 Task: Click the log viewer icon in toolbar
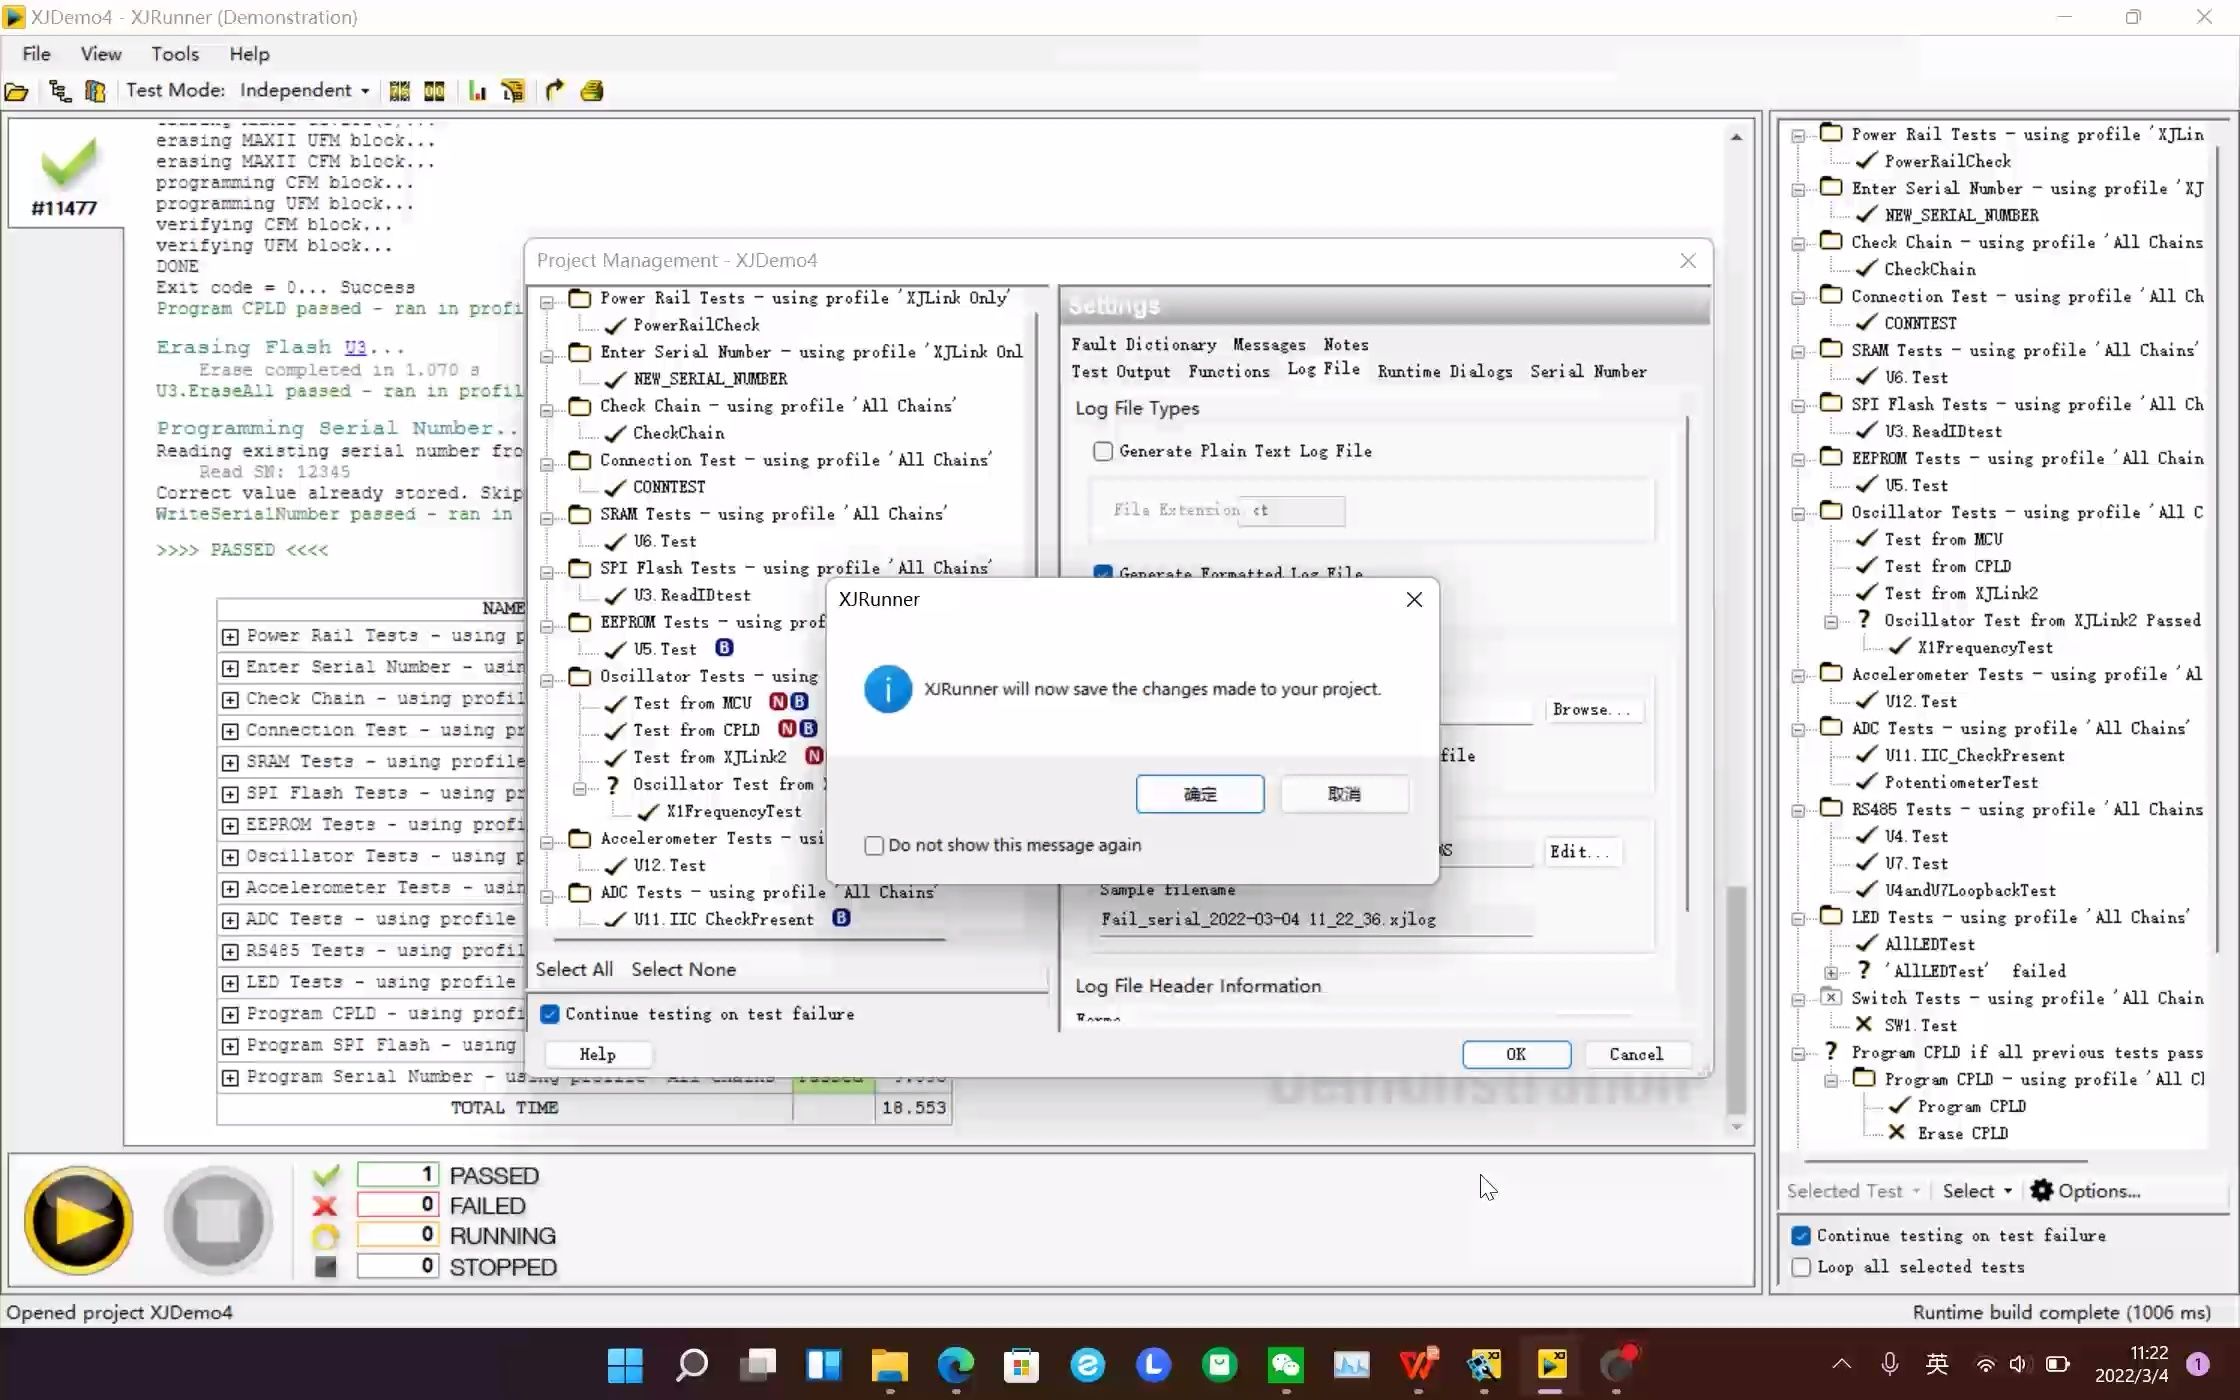click(513, 91)
